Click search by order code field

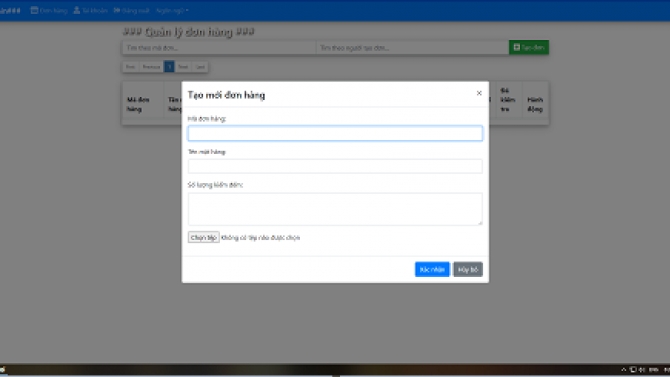tap(219, 47)
